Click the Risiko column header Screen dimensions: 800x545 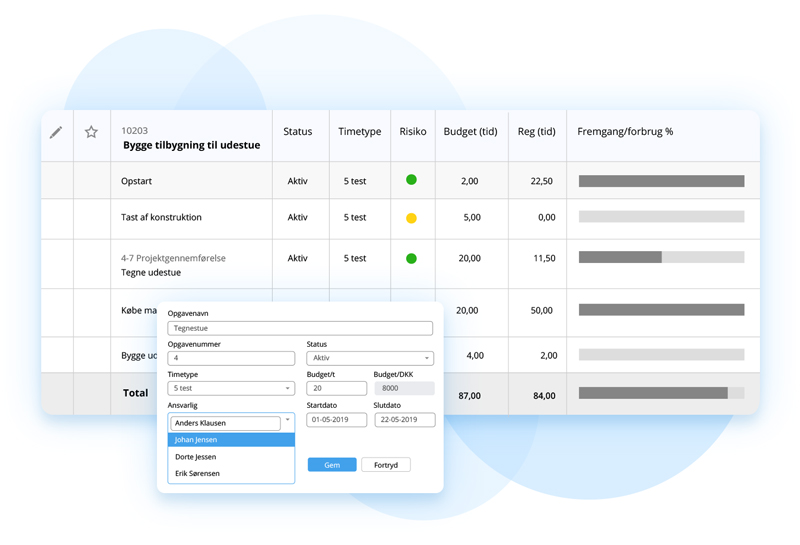[x=413, y=132]
